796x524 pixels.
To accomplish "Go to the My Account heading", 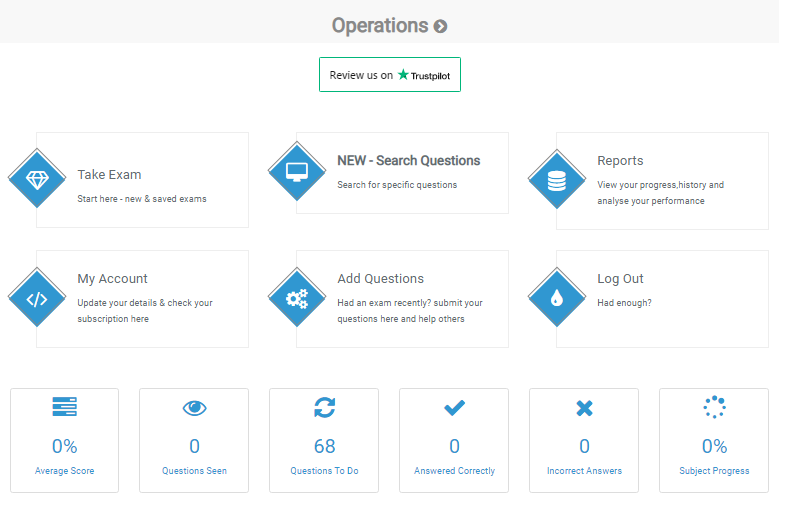I will pos(112,279).
